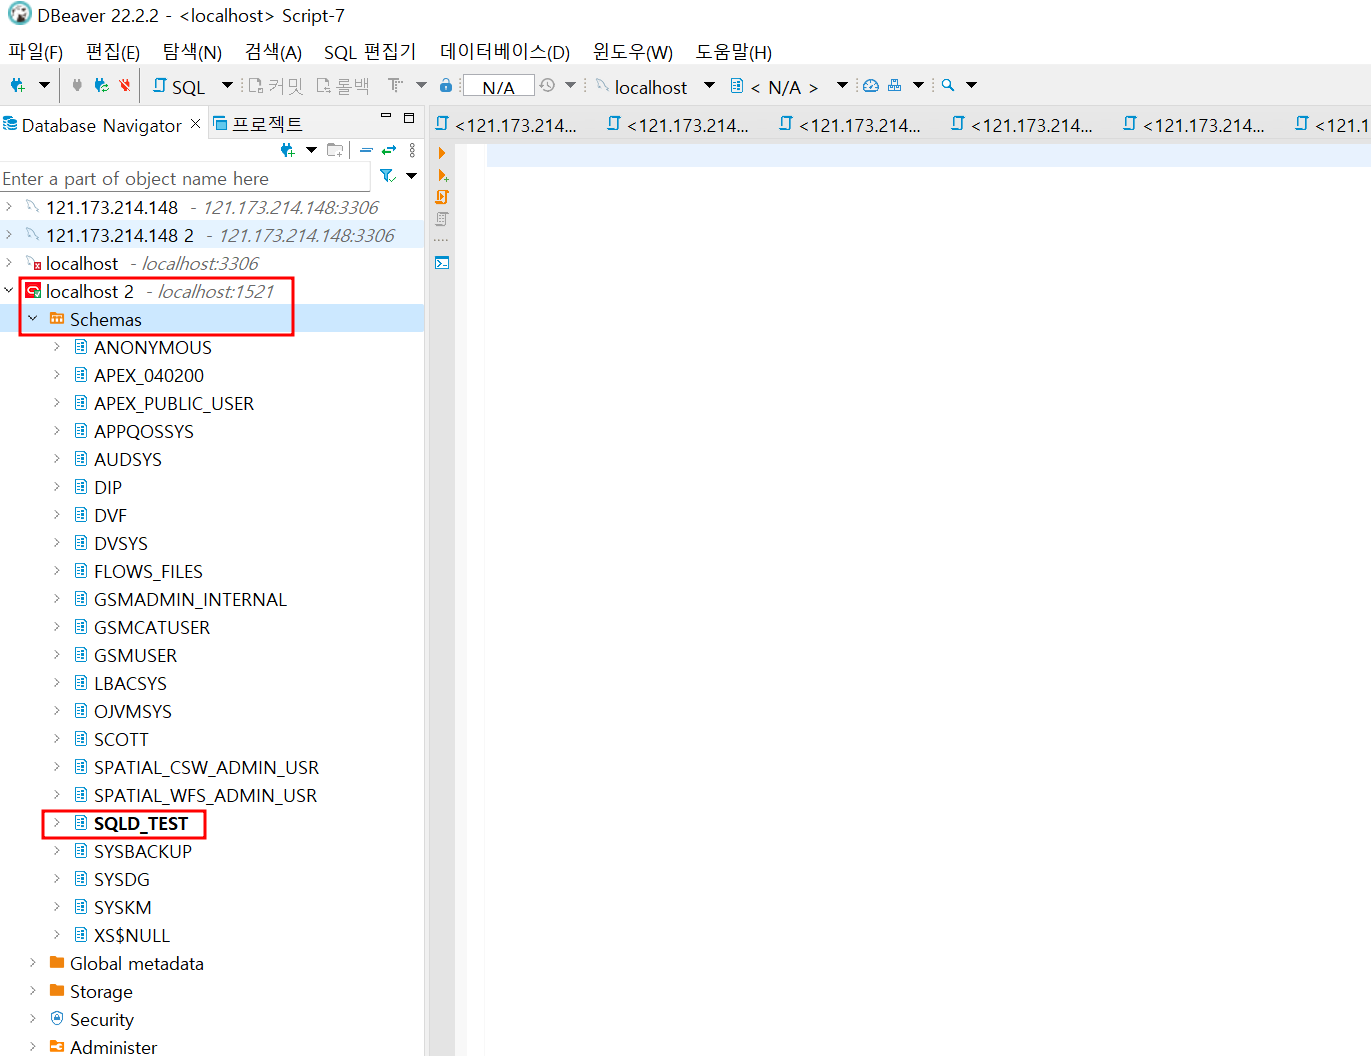Open navigator view menu (three dots)
Viewport: 1371px width, 1056px height.
point(412,150)
